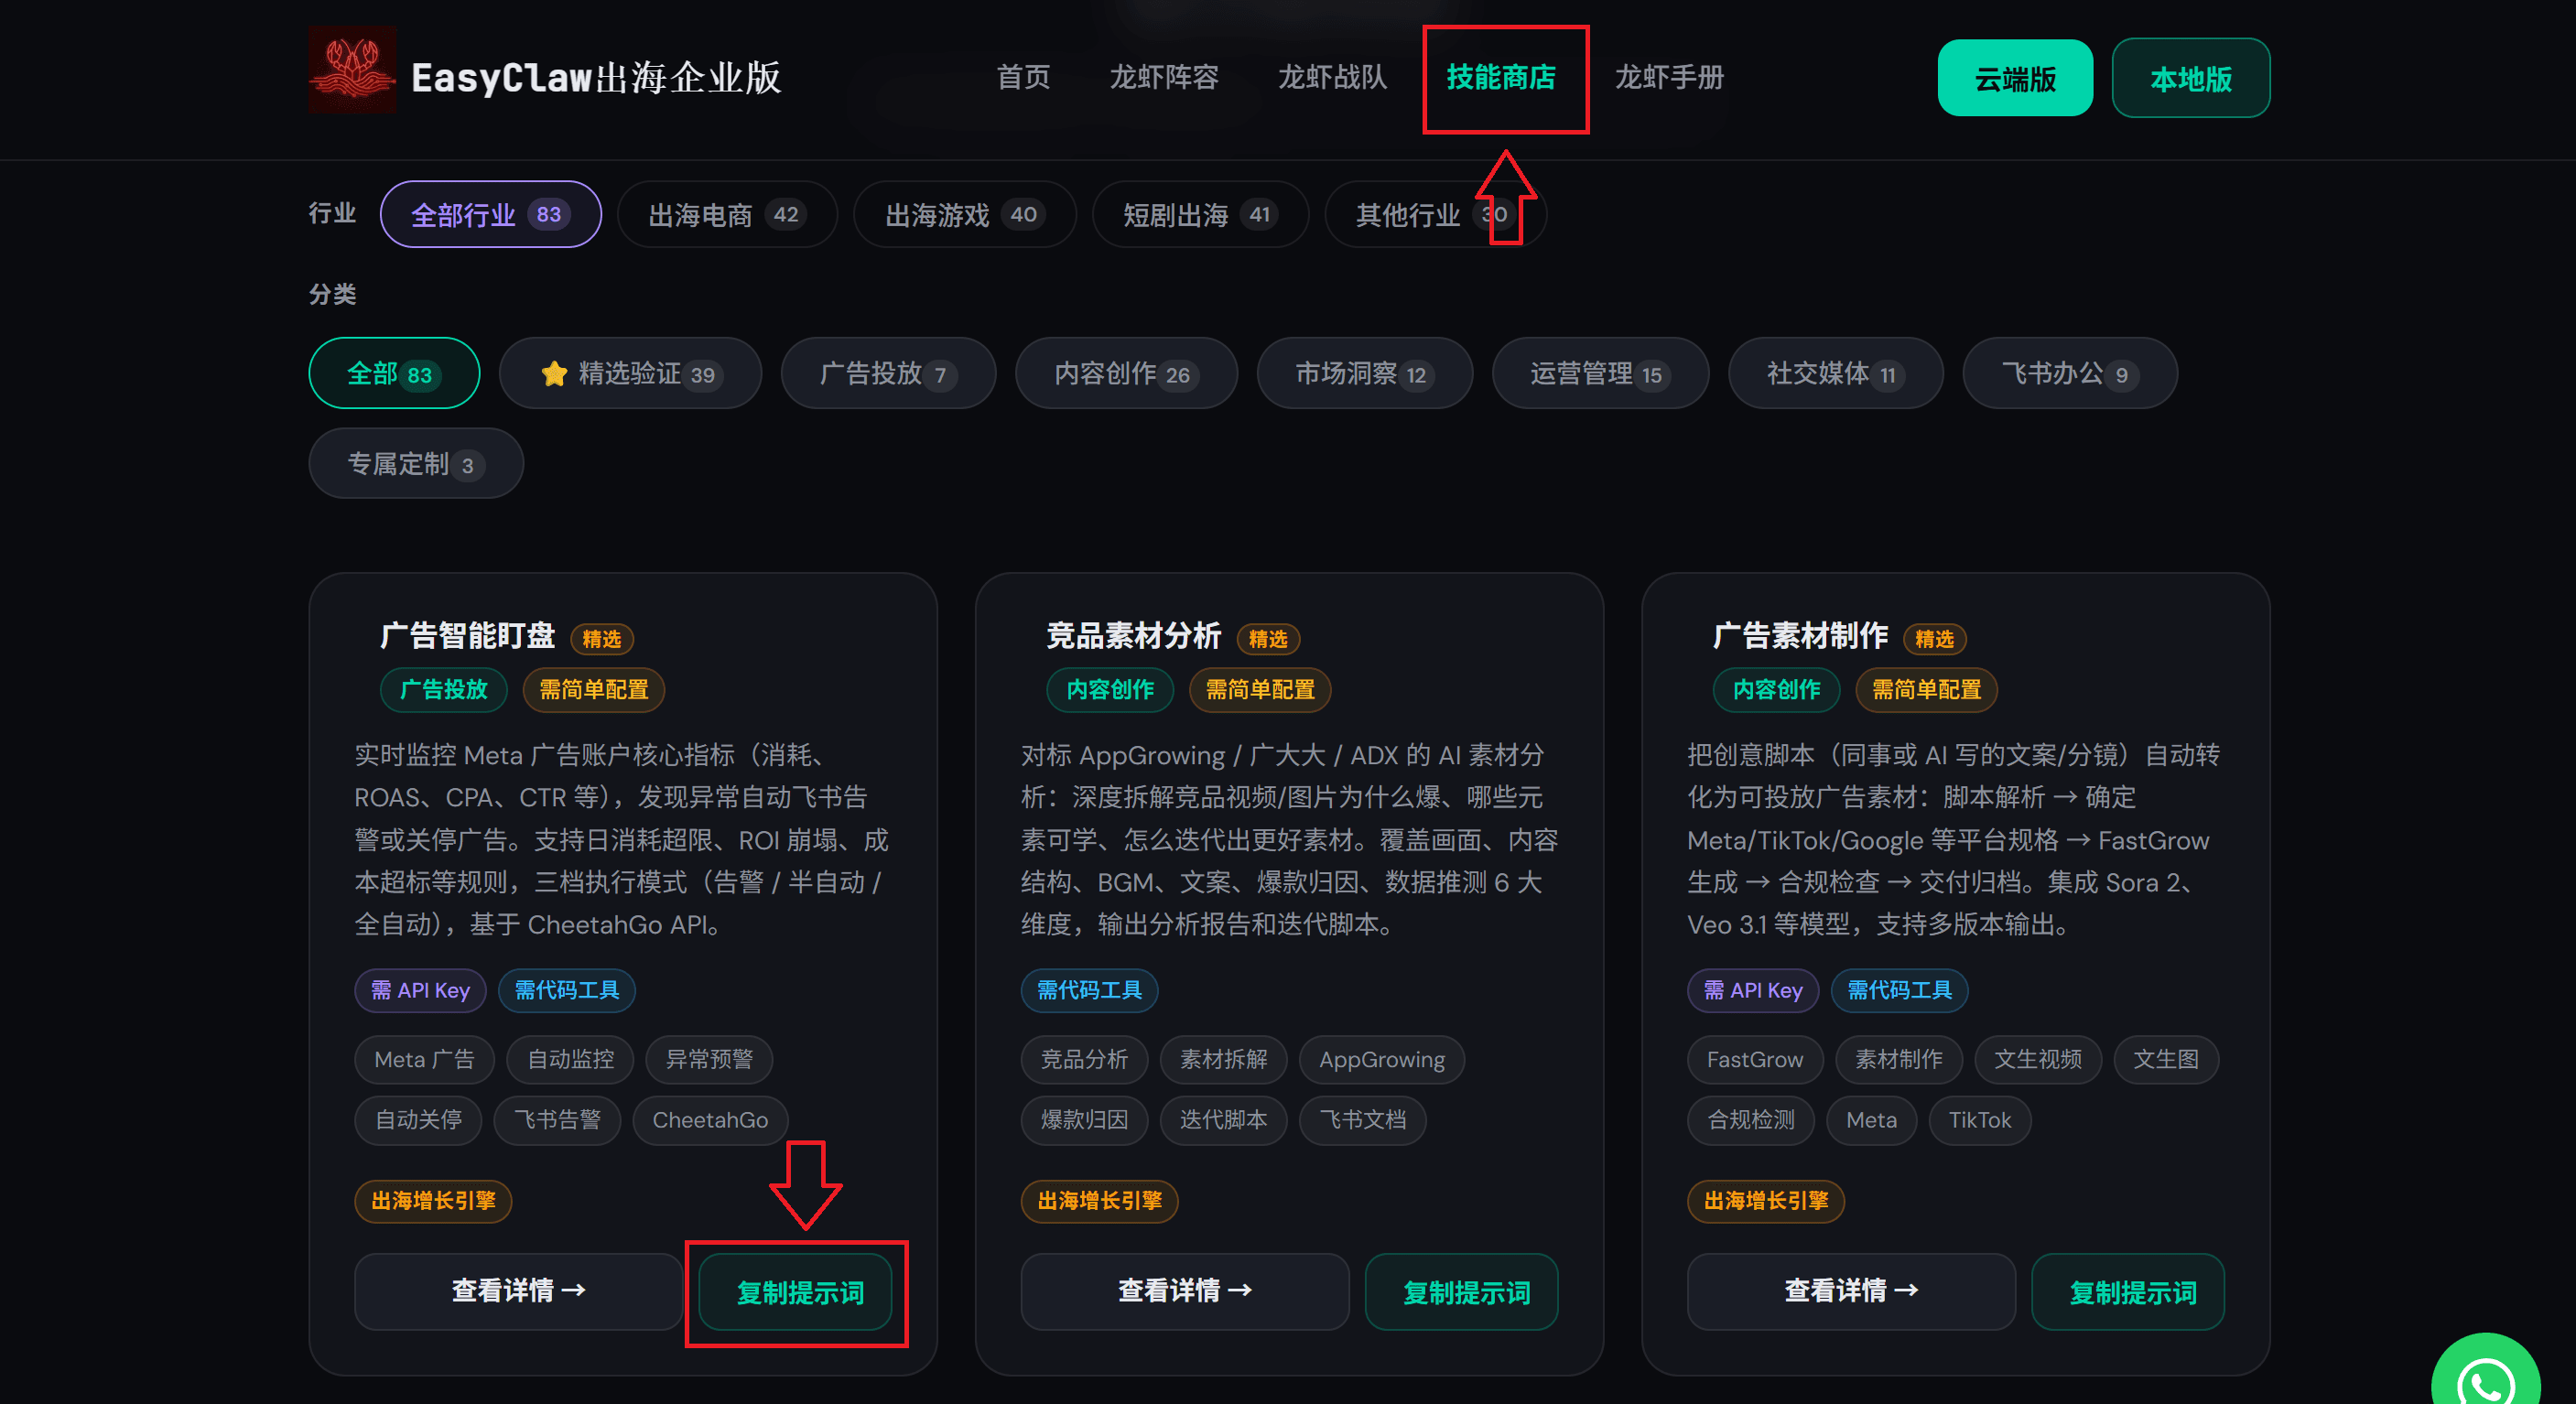This screenshot has height=1404, width=2576.
Task: Filter by 出海电商 industry
Action: pos(727,214)
